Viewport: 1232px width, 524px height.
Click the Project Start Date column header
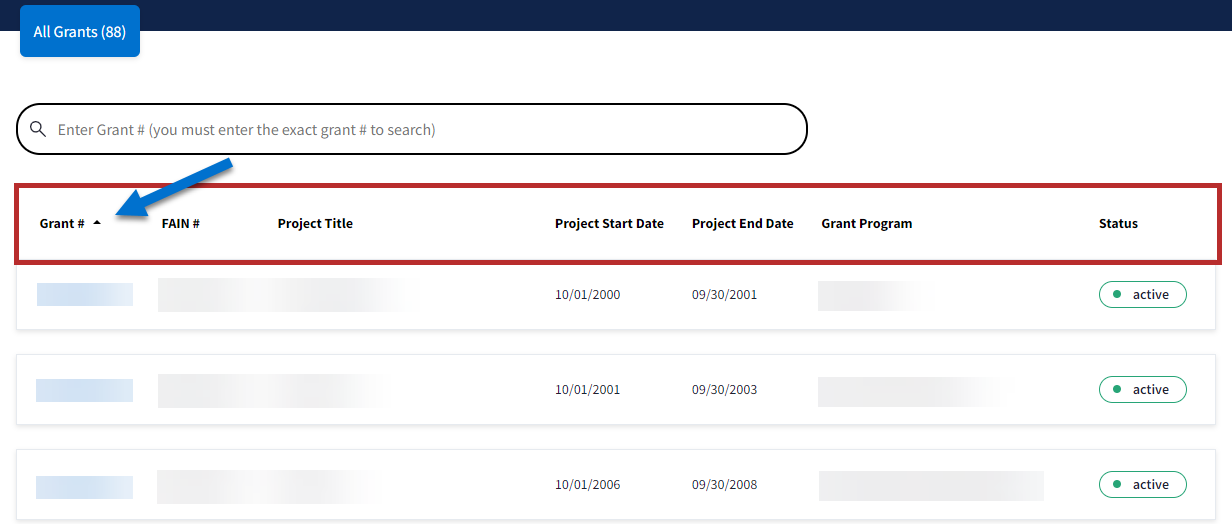(609, 224)
